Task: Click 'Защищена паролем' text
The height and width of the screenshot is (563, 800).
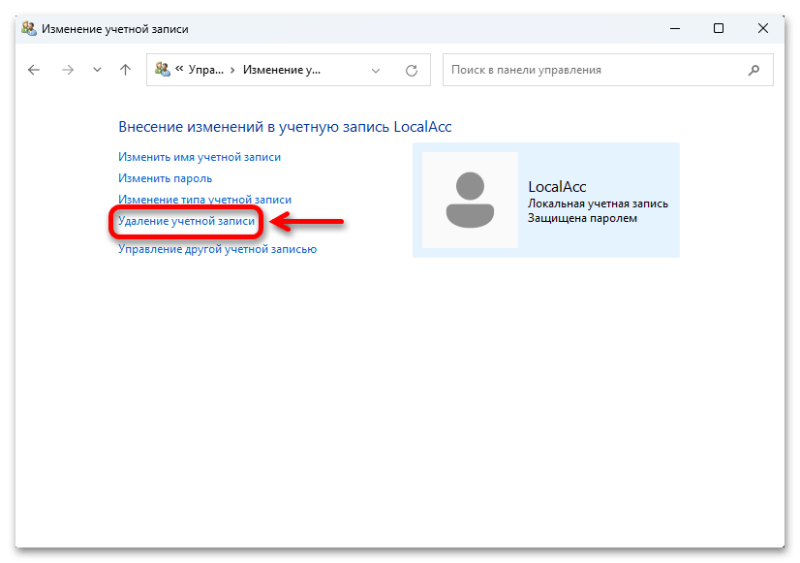Action: click(x=582, y=218)
